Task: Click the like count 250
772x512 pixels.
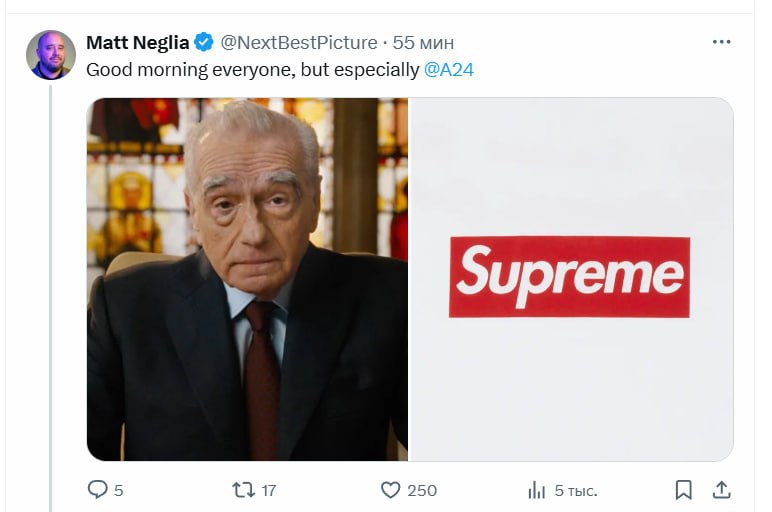Action: (x=422, y=490)
